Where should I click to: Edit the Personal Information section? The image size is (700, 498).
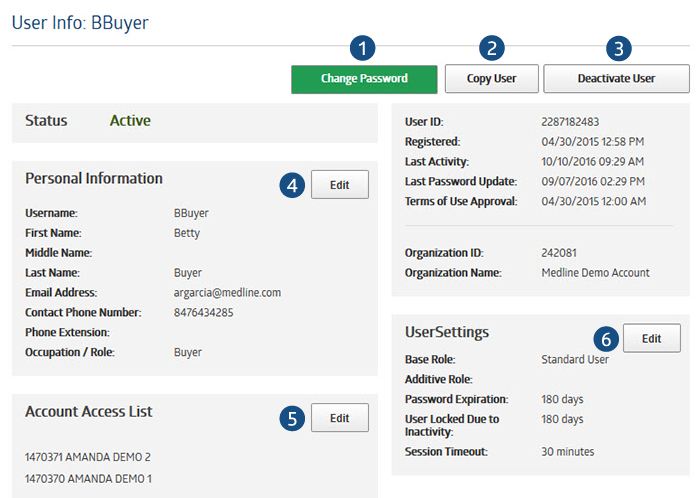[339, 185]
